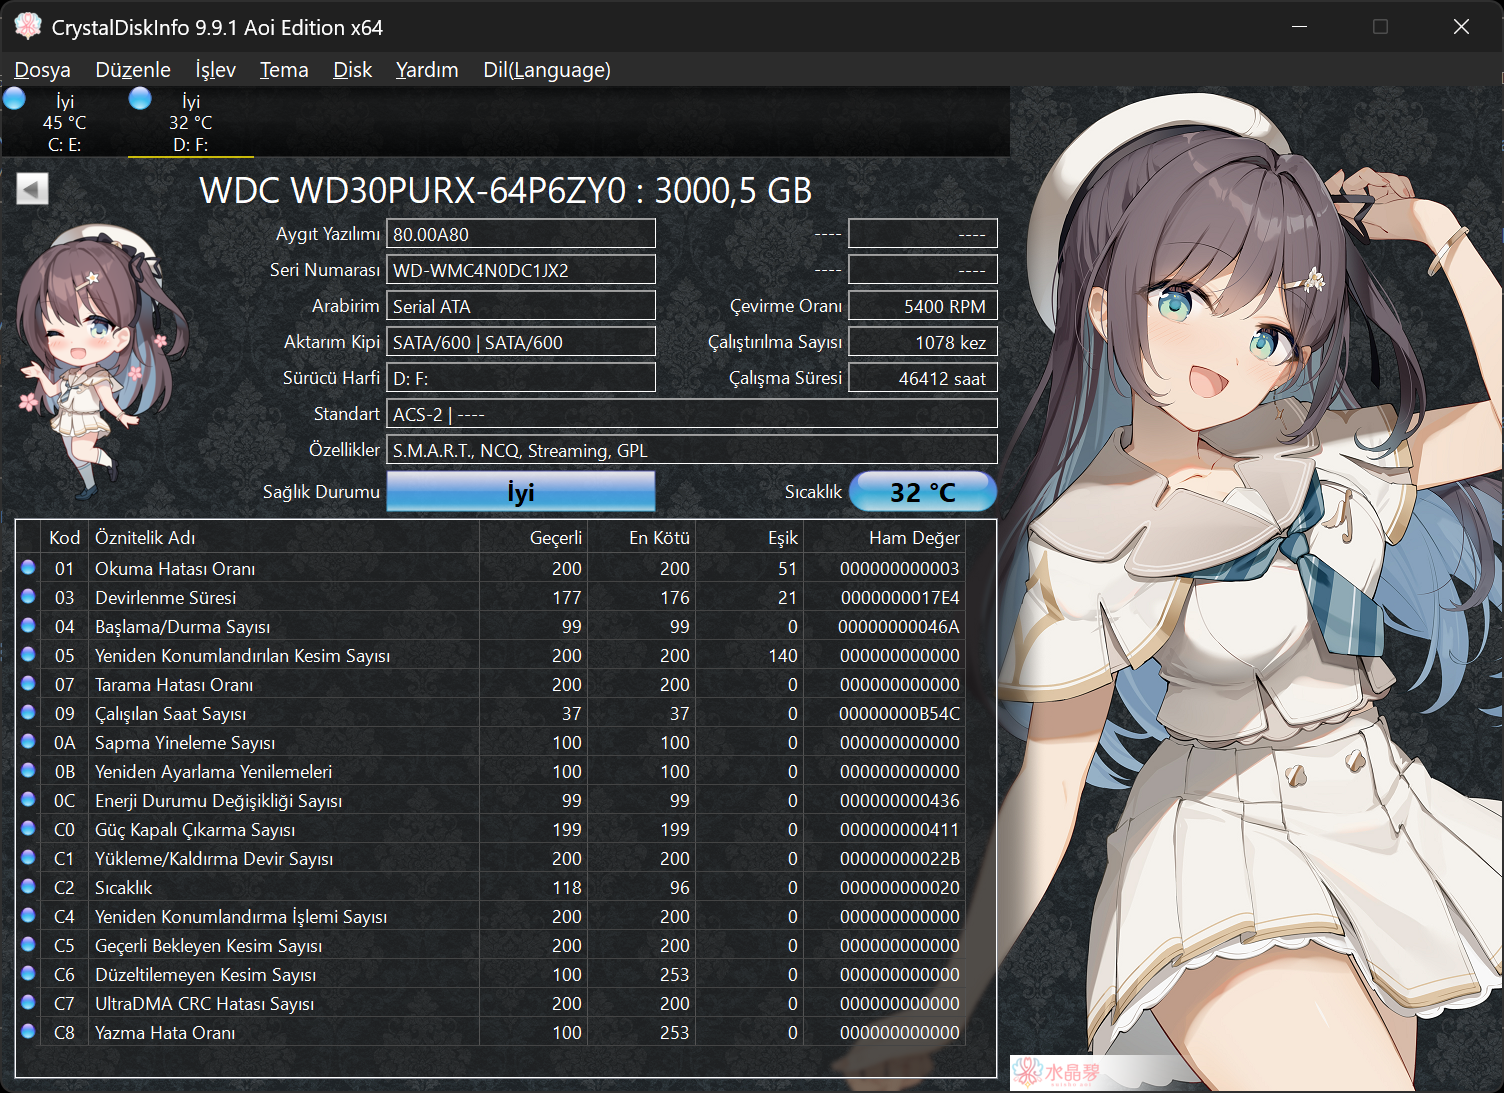Select the Devirlenme Süresi row
This screenshot has height=1093, width=1504.
(491, 597)
